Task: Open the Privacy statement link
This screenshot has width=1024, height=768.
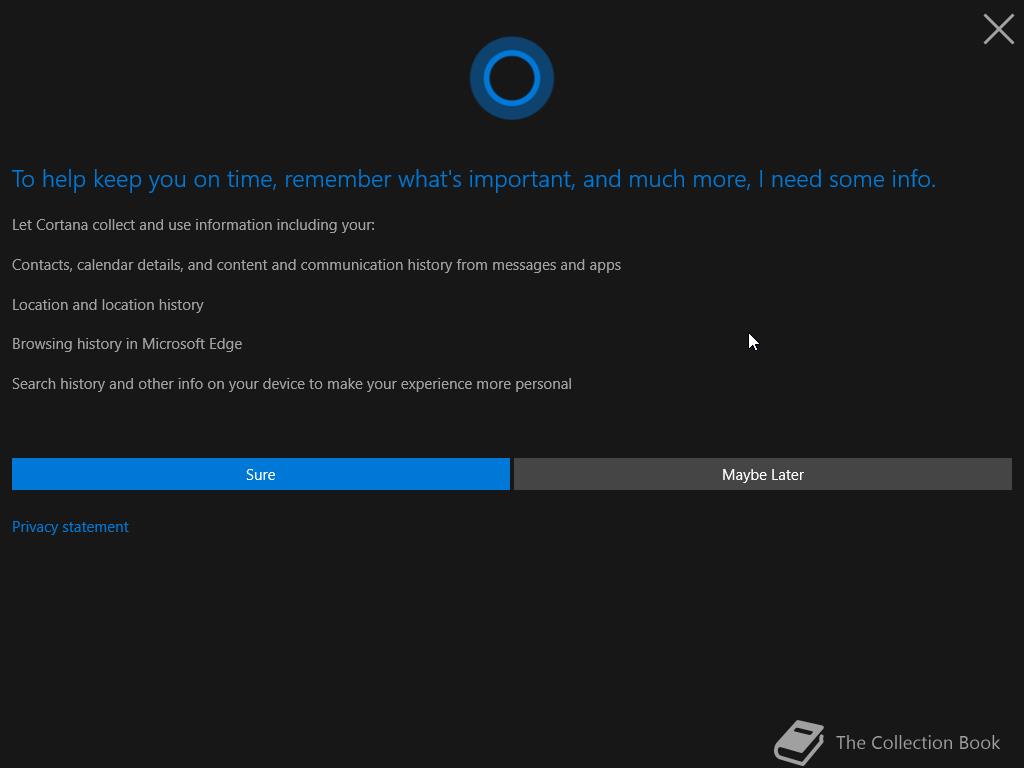Action: 70,526
